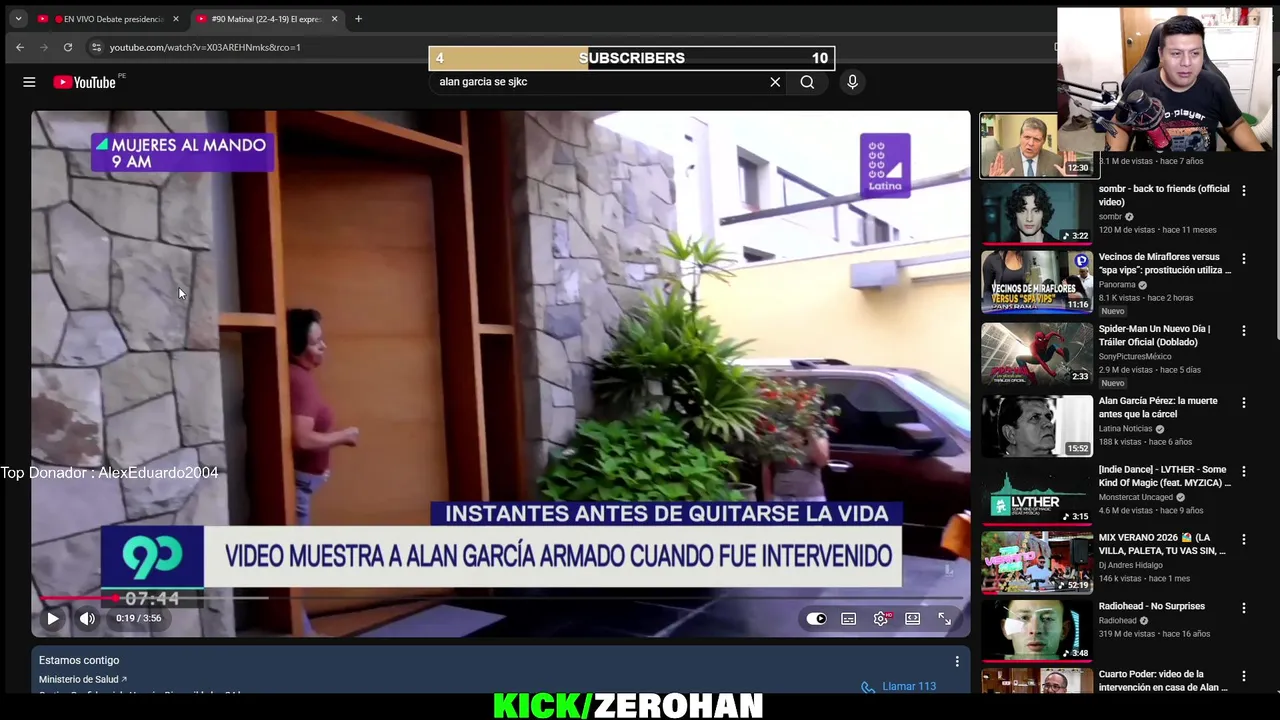Go forward with the browser forward arrow

pos(44,47)
